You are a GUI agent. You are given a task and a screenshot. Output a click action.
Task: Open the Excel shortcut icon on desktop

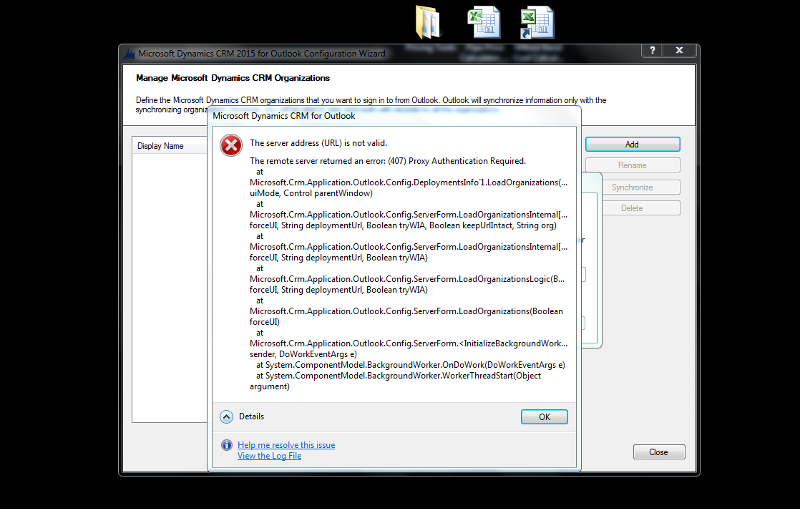point(537,23)
